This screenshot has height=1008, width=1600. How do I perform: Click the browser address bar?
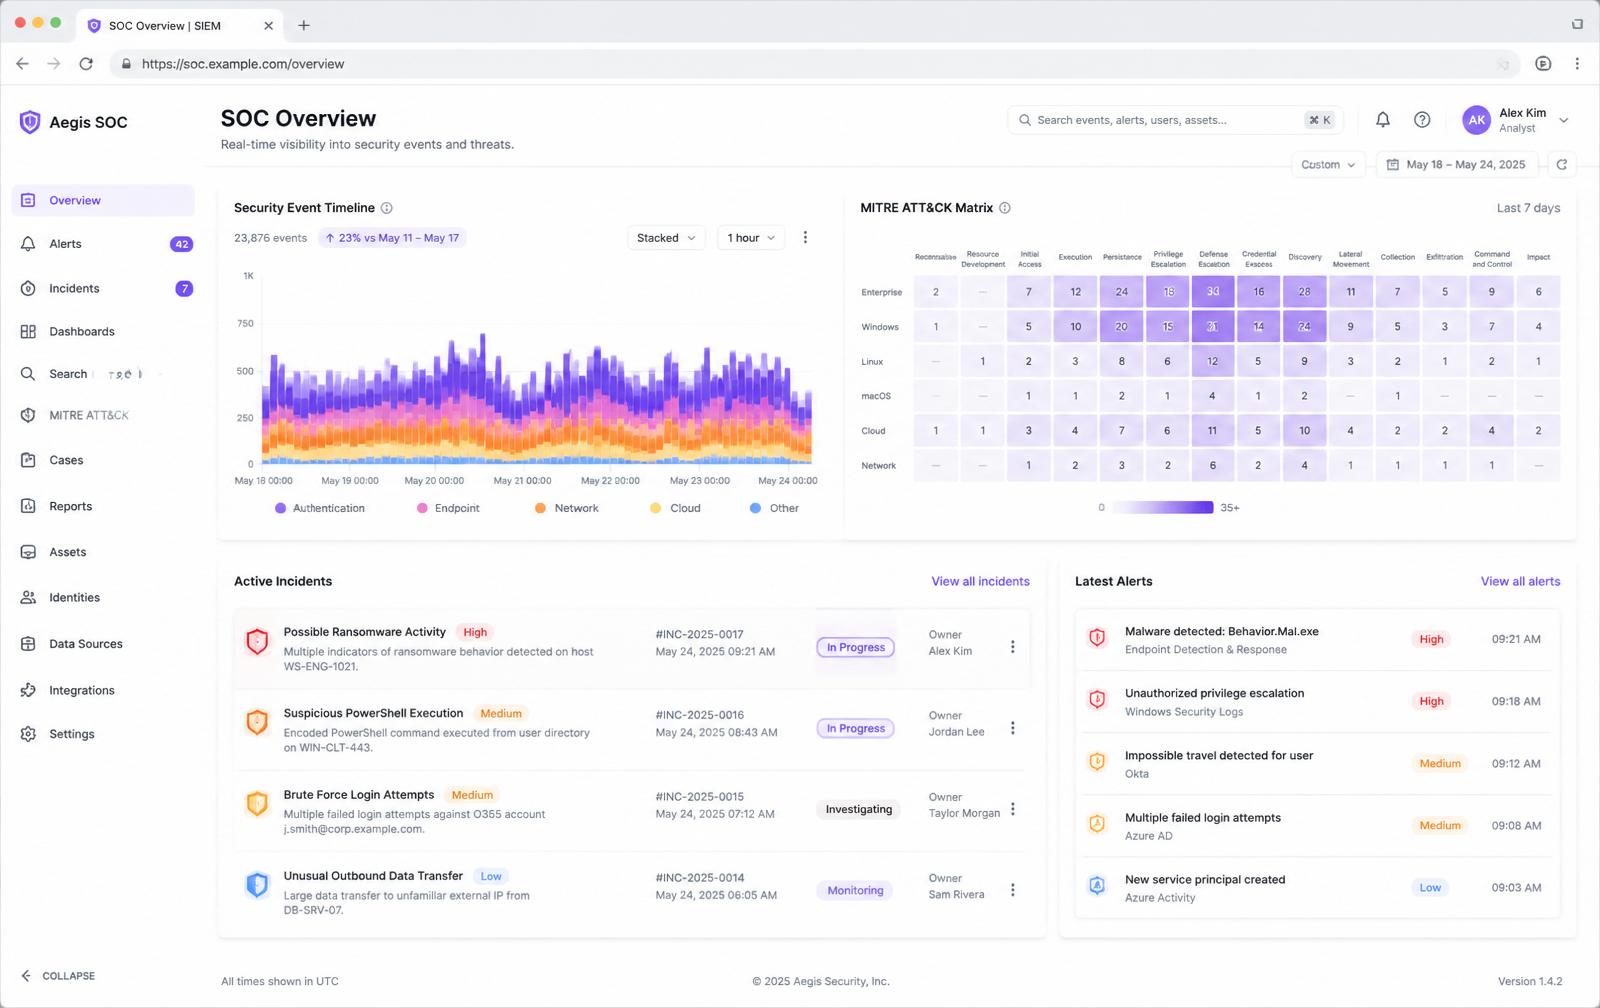(815, 64)
